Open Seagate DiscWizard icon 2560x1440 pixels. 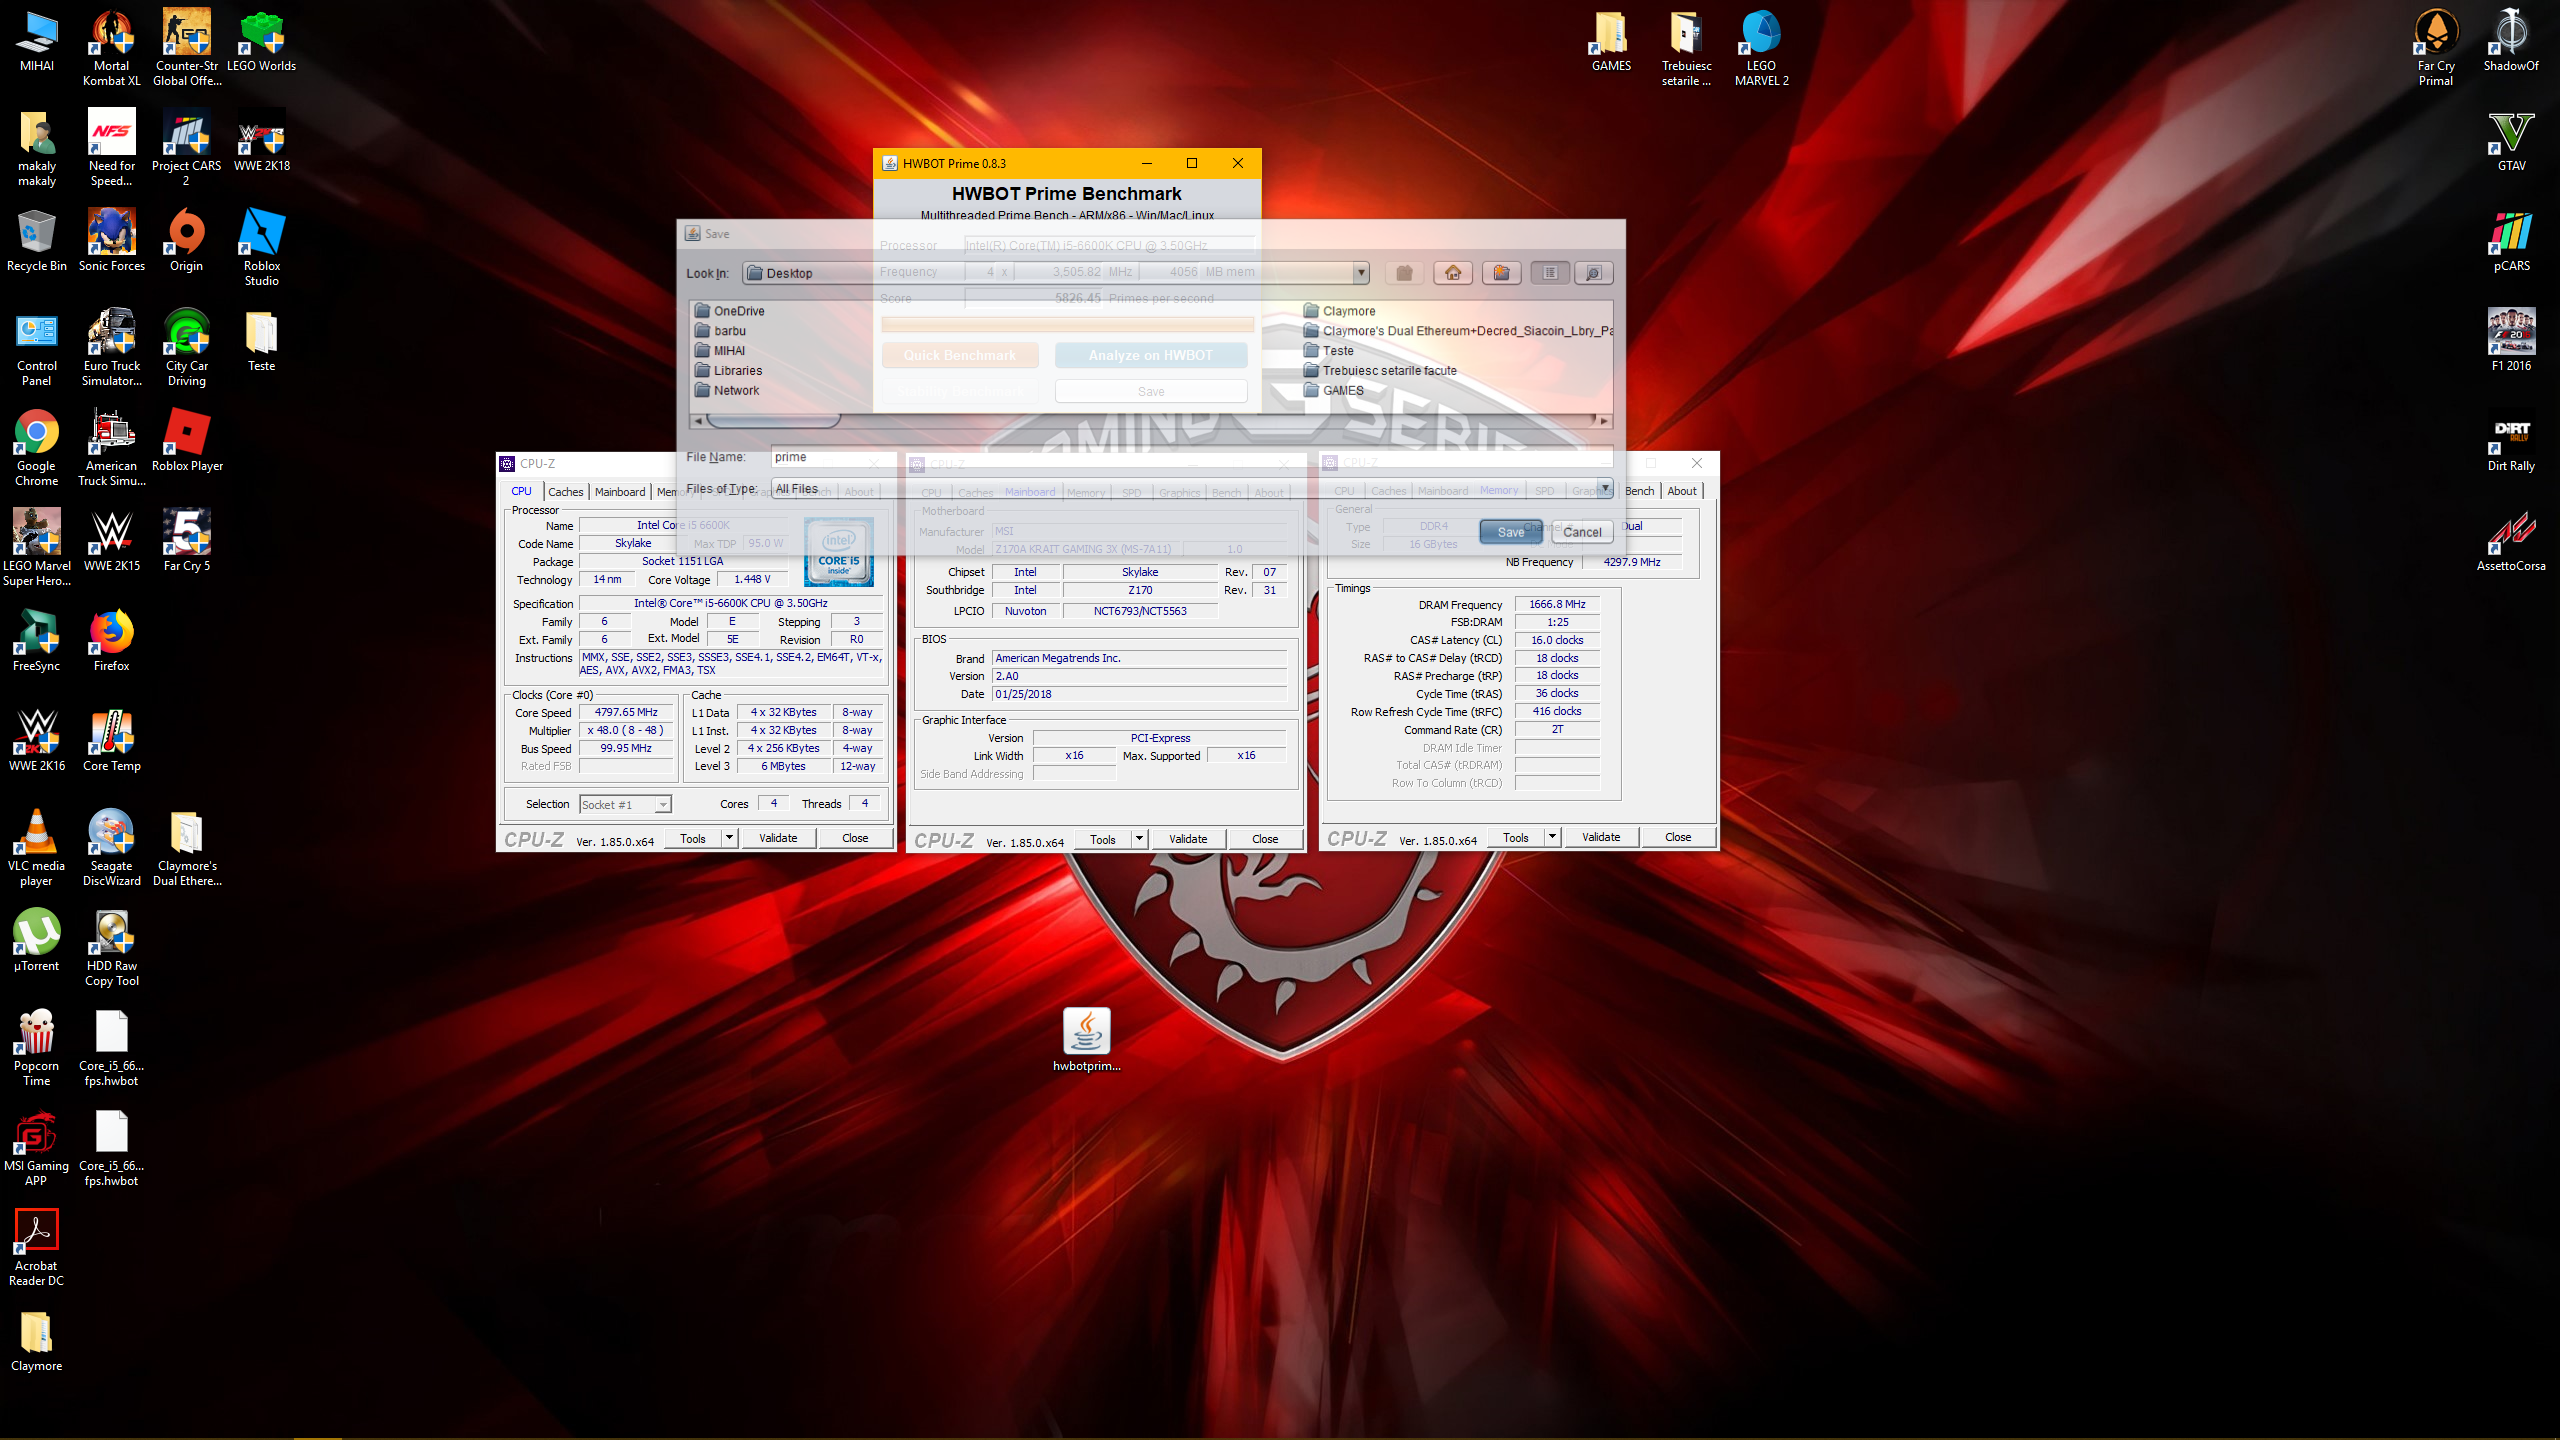112,847
